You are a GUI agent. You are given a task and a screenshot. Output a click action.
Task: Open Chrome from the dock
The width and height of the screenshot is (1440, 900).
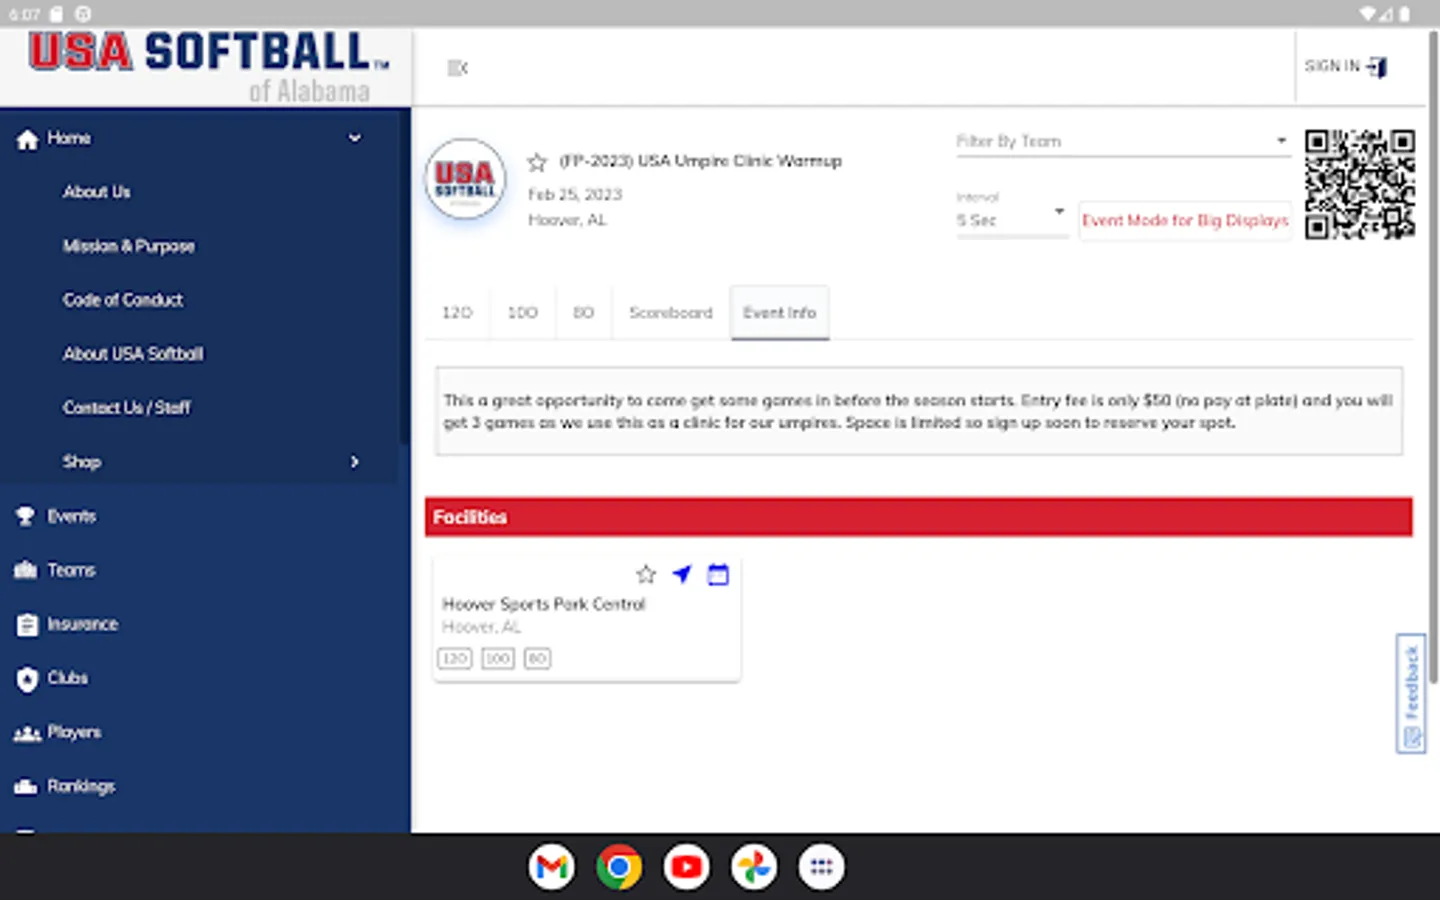pos(619,867)
